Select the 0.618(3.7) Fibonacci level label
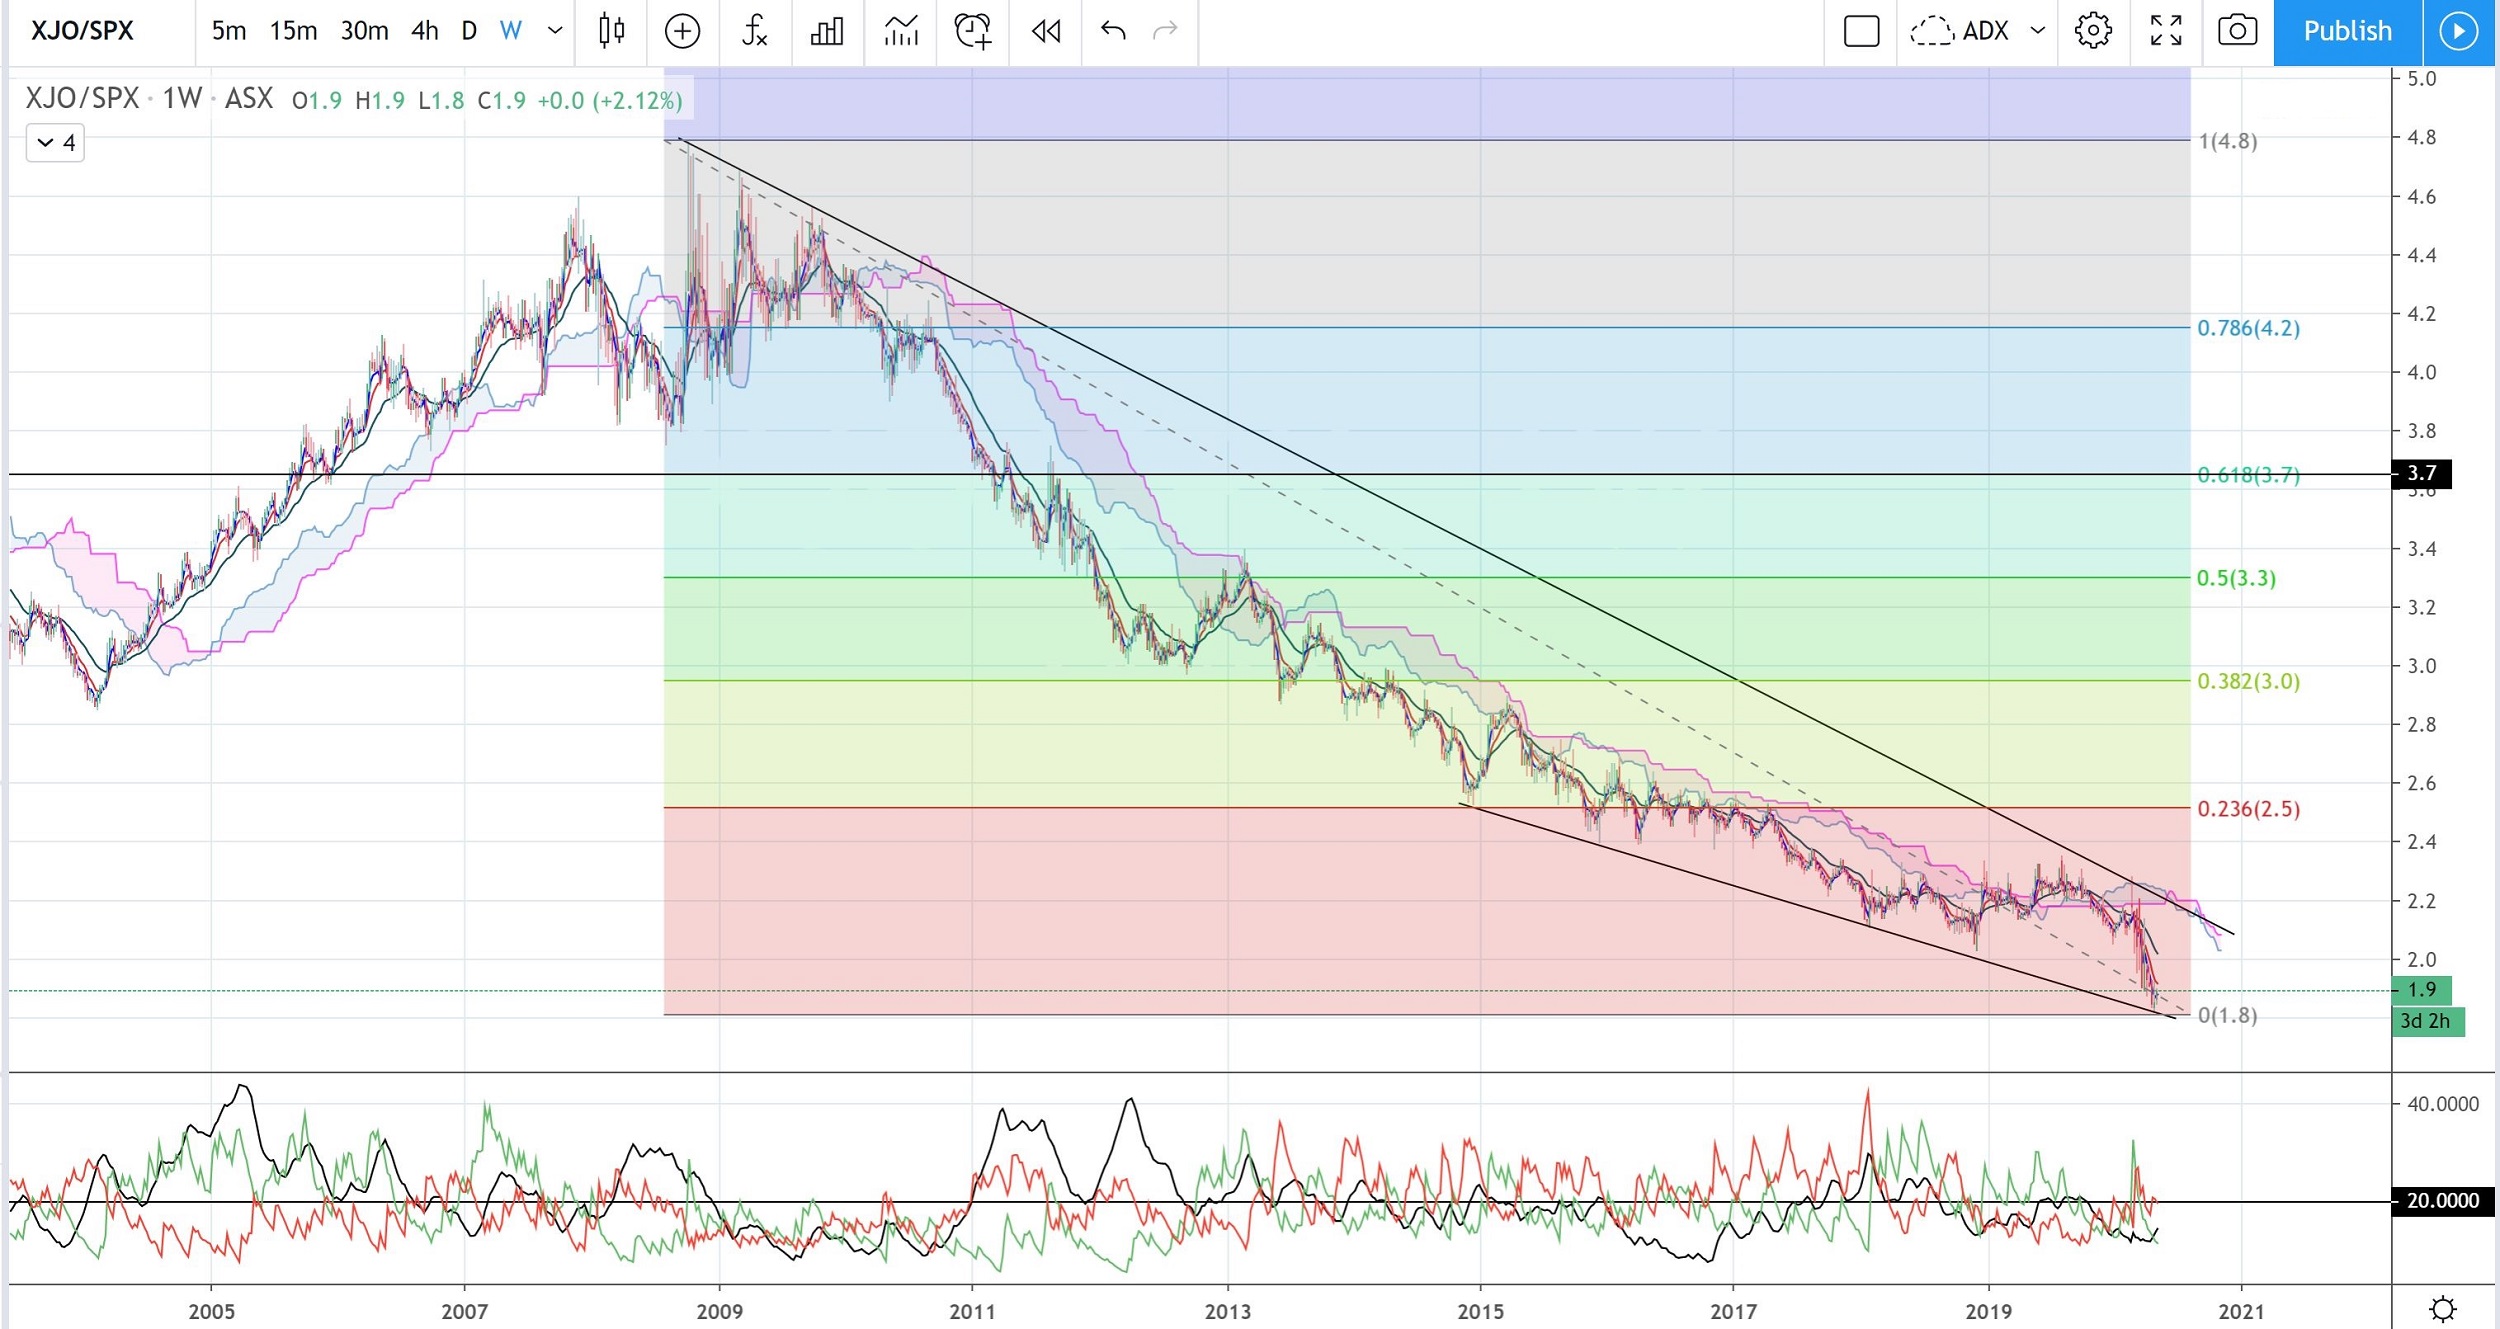 [x=2248, y=475]
